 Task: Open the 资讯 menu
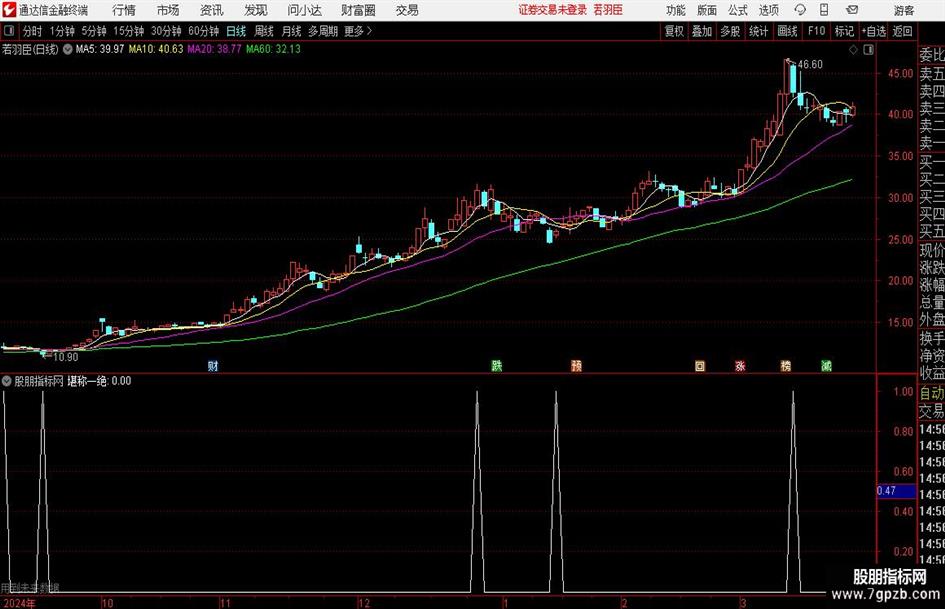click(x=212, y=10)
